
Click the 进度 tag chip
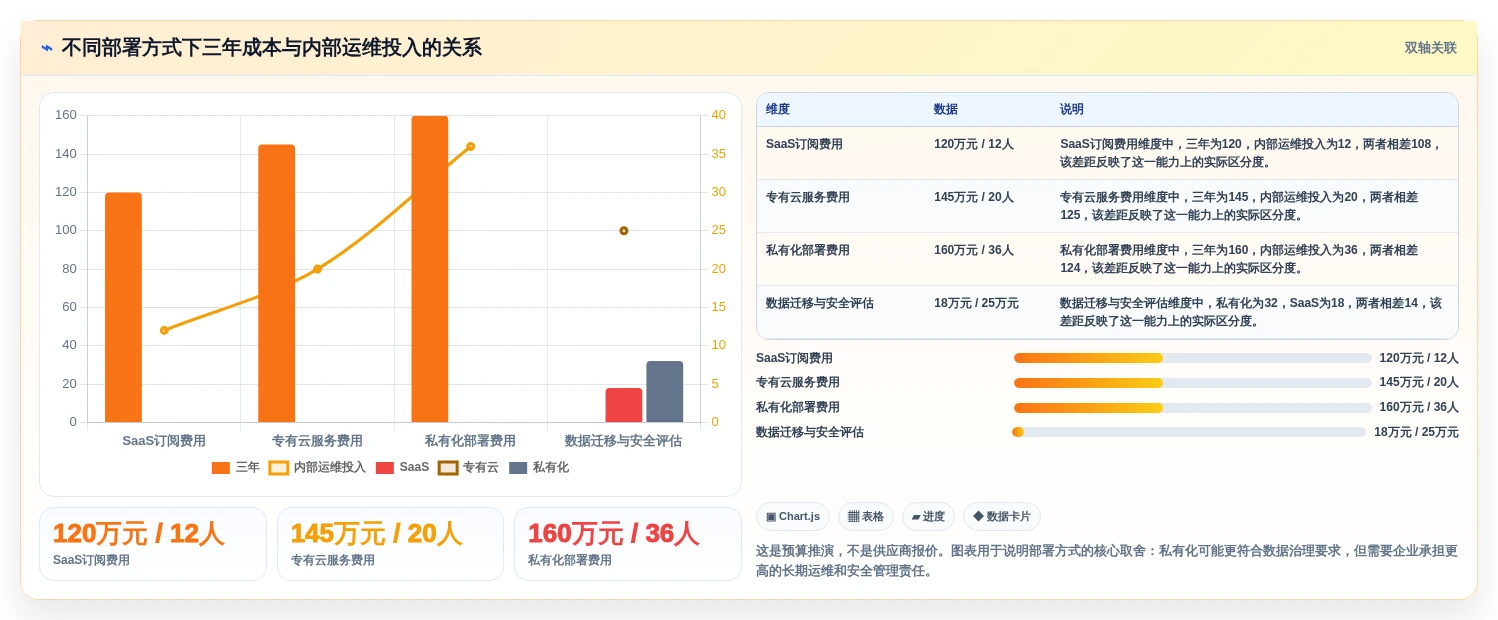pos(928,516)
